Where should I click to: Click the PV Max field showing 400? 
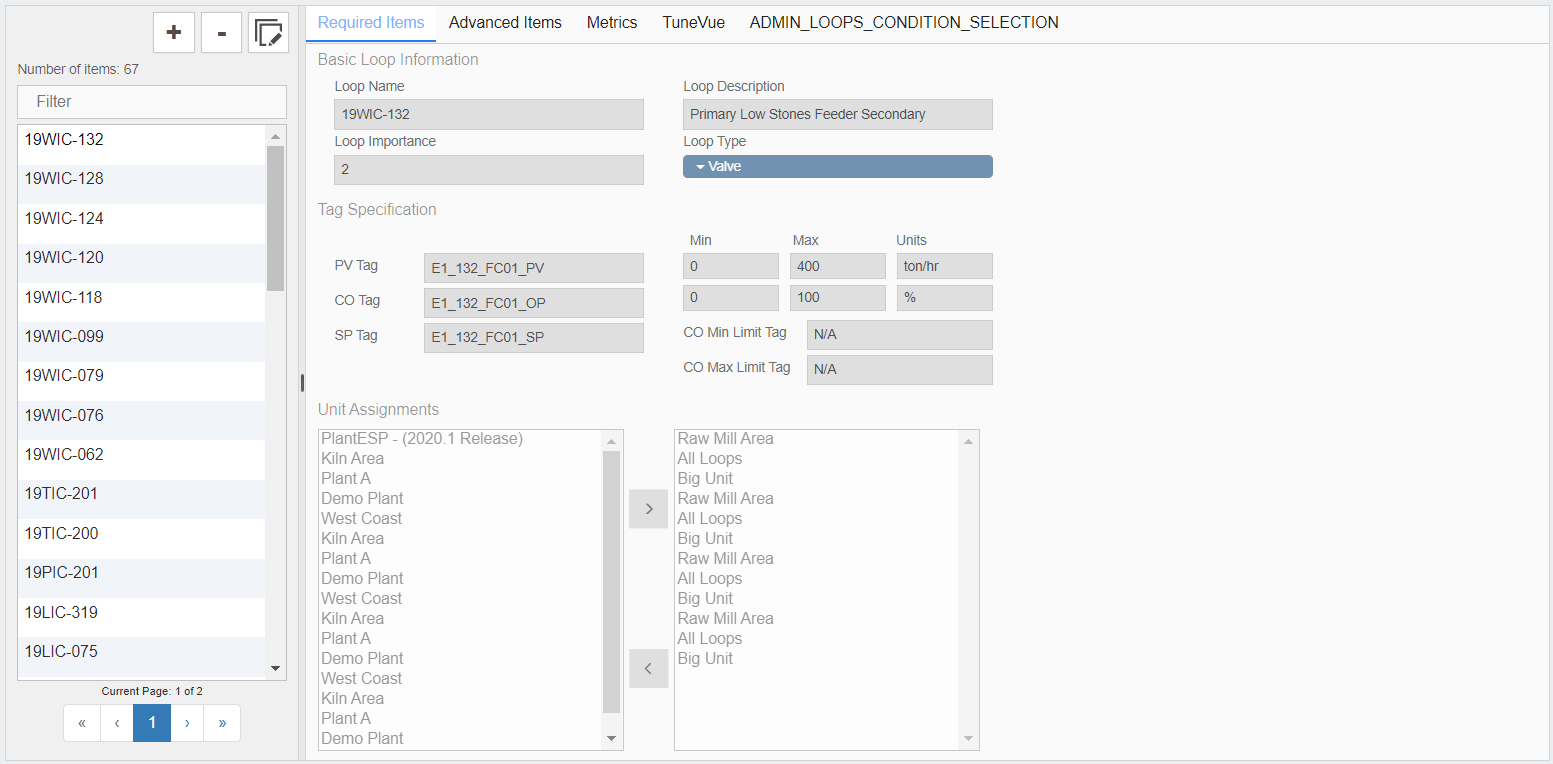pyautogui.click(x=838, y=266)
